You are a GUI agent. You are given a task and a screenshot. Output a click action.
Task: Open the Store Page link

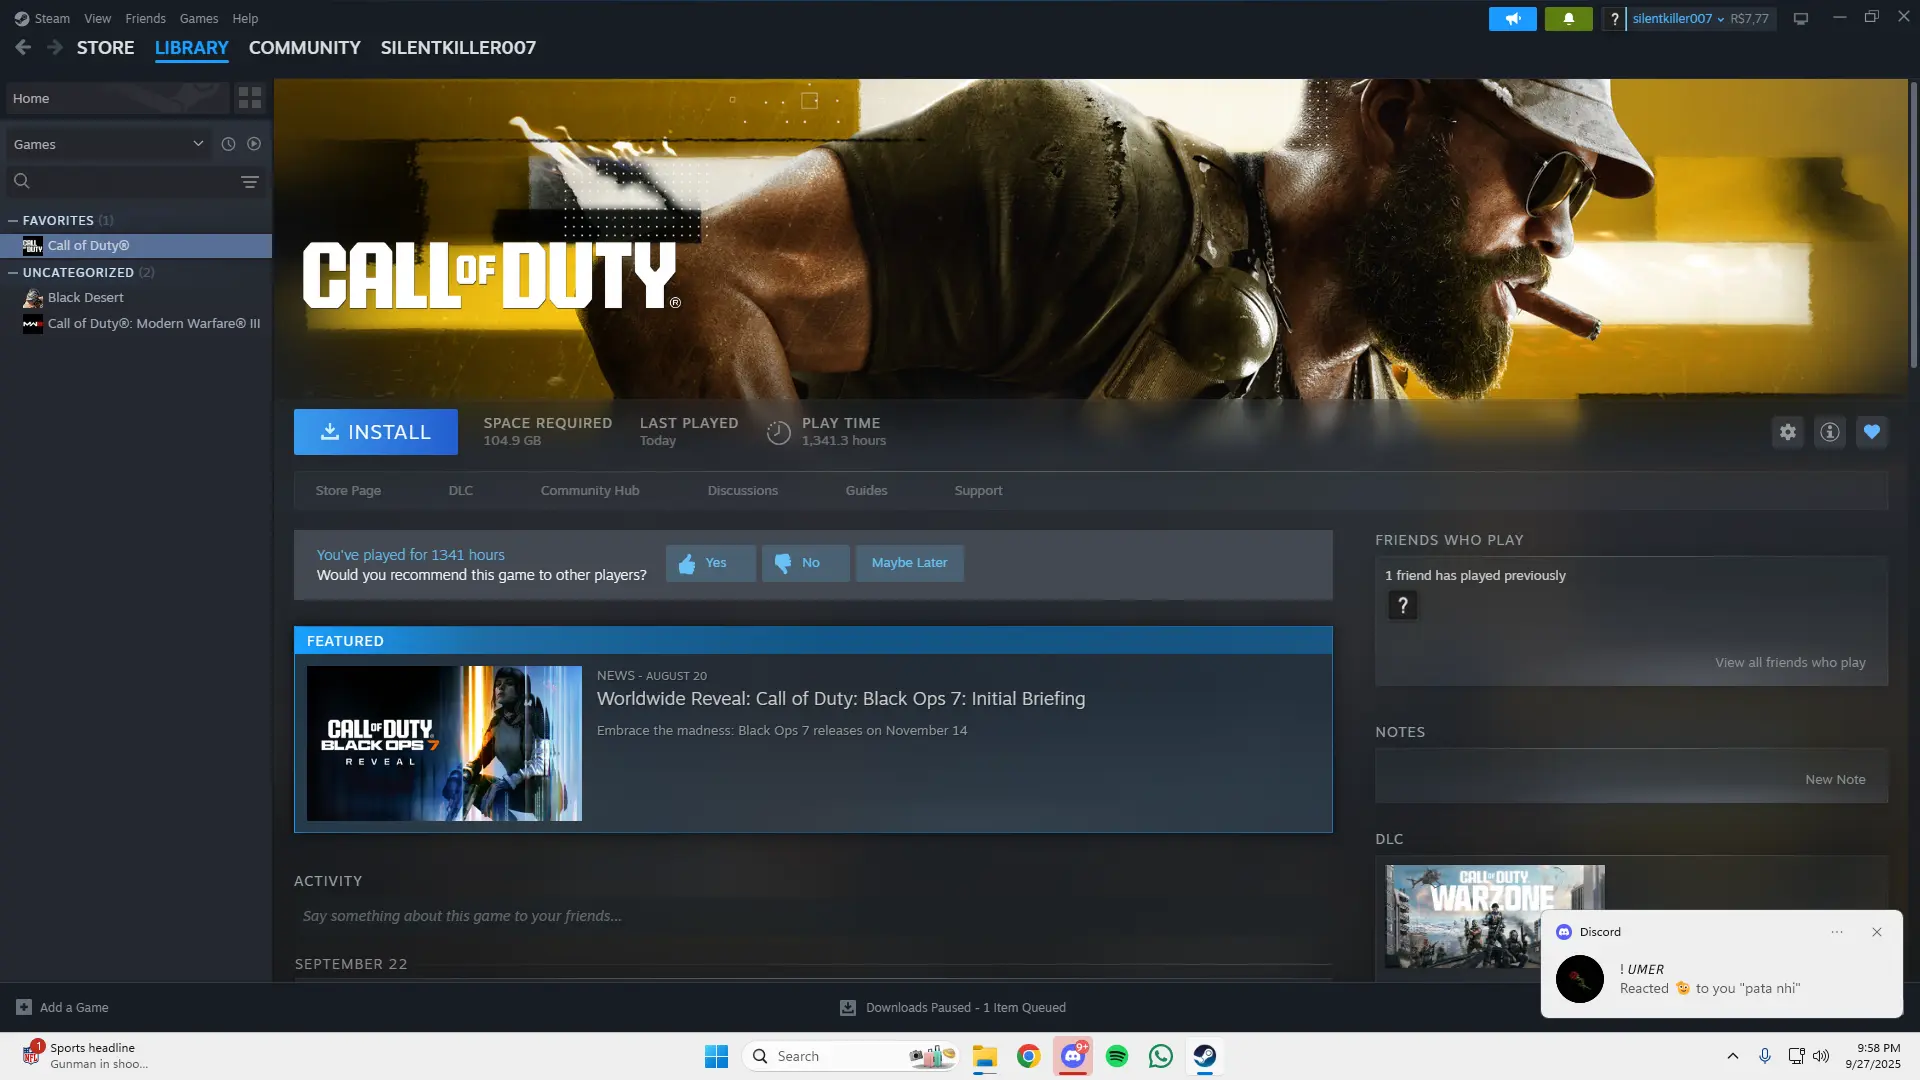348,490
